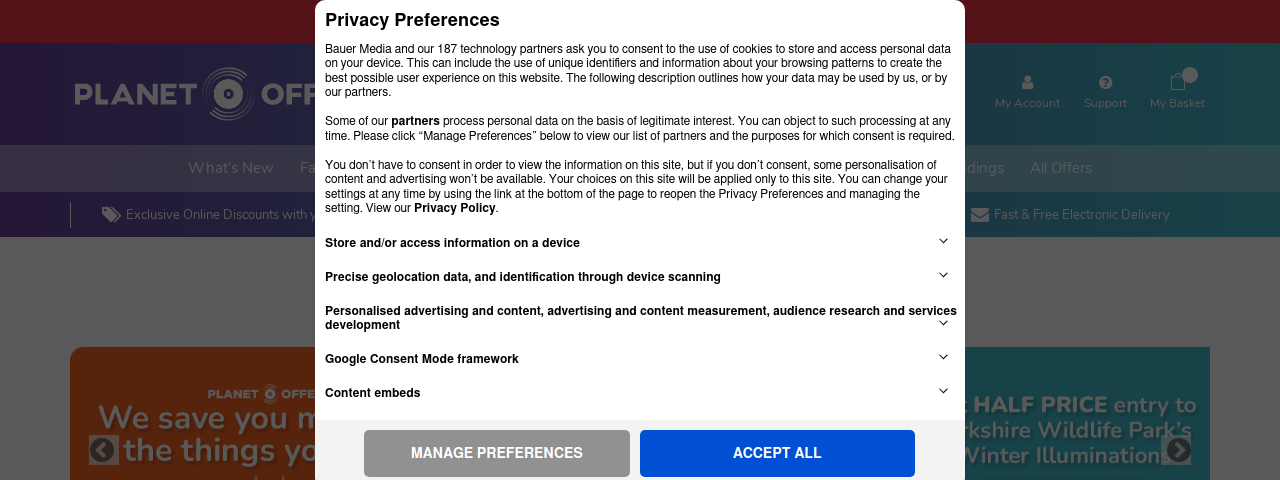
Task: Open the My Basket shopping bag icon
Action: (x=1178, y=82)
